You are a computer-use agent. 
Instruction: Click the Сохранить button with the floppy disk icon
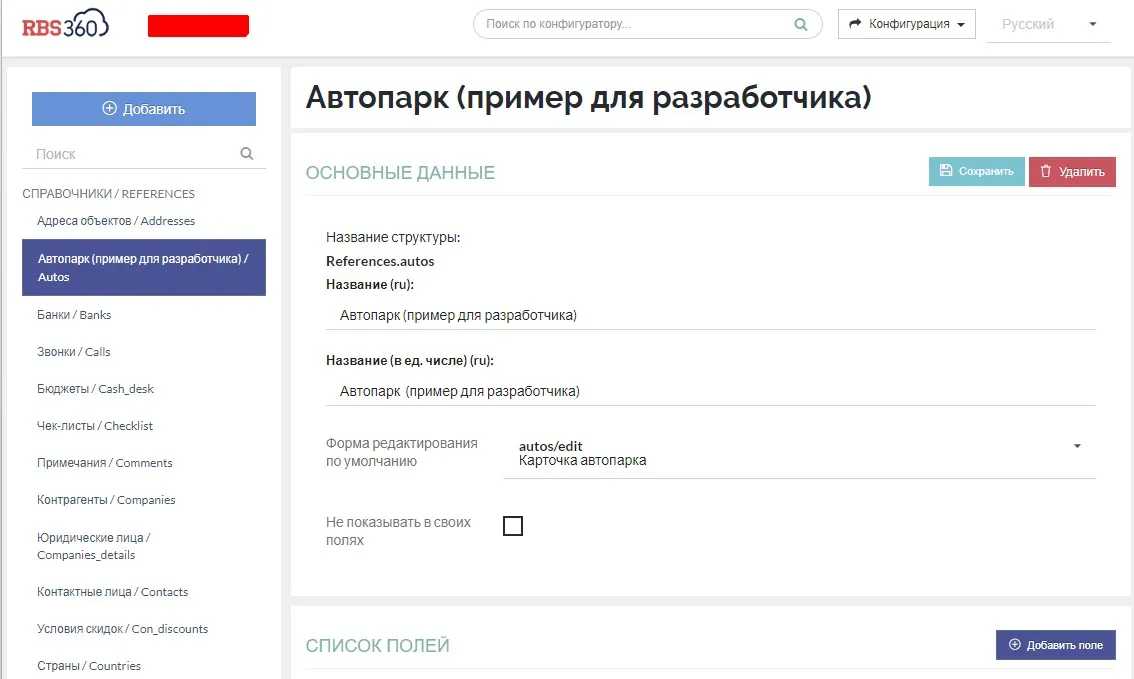(976, 171)
